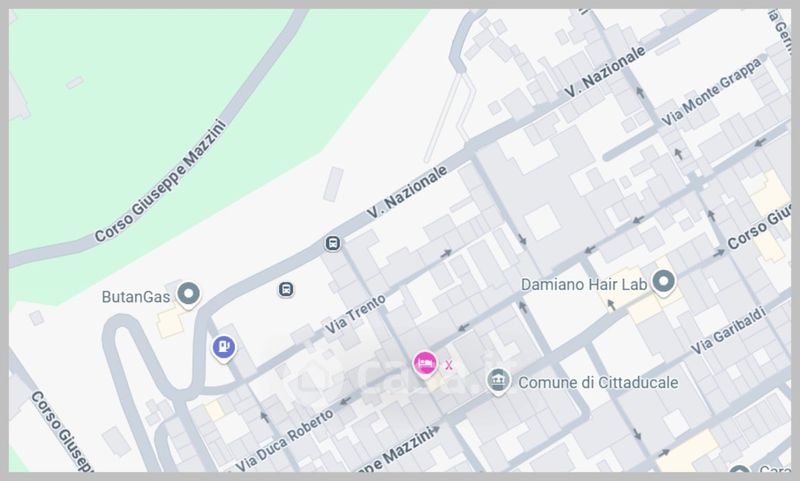Click the Comune di Cittaducale label
Viewport: 800px width, 481px height.
(598, 383)
